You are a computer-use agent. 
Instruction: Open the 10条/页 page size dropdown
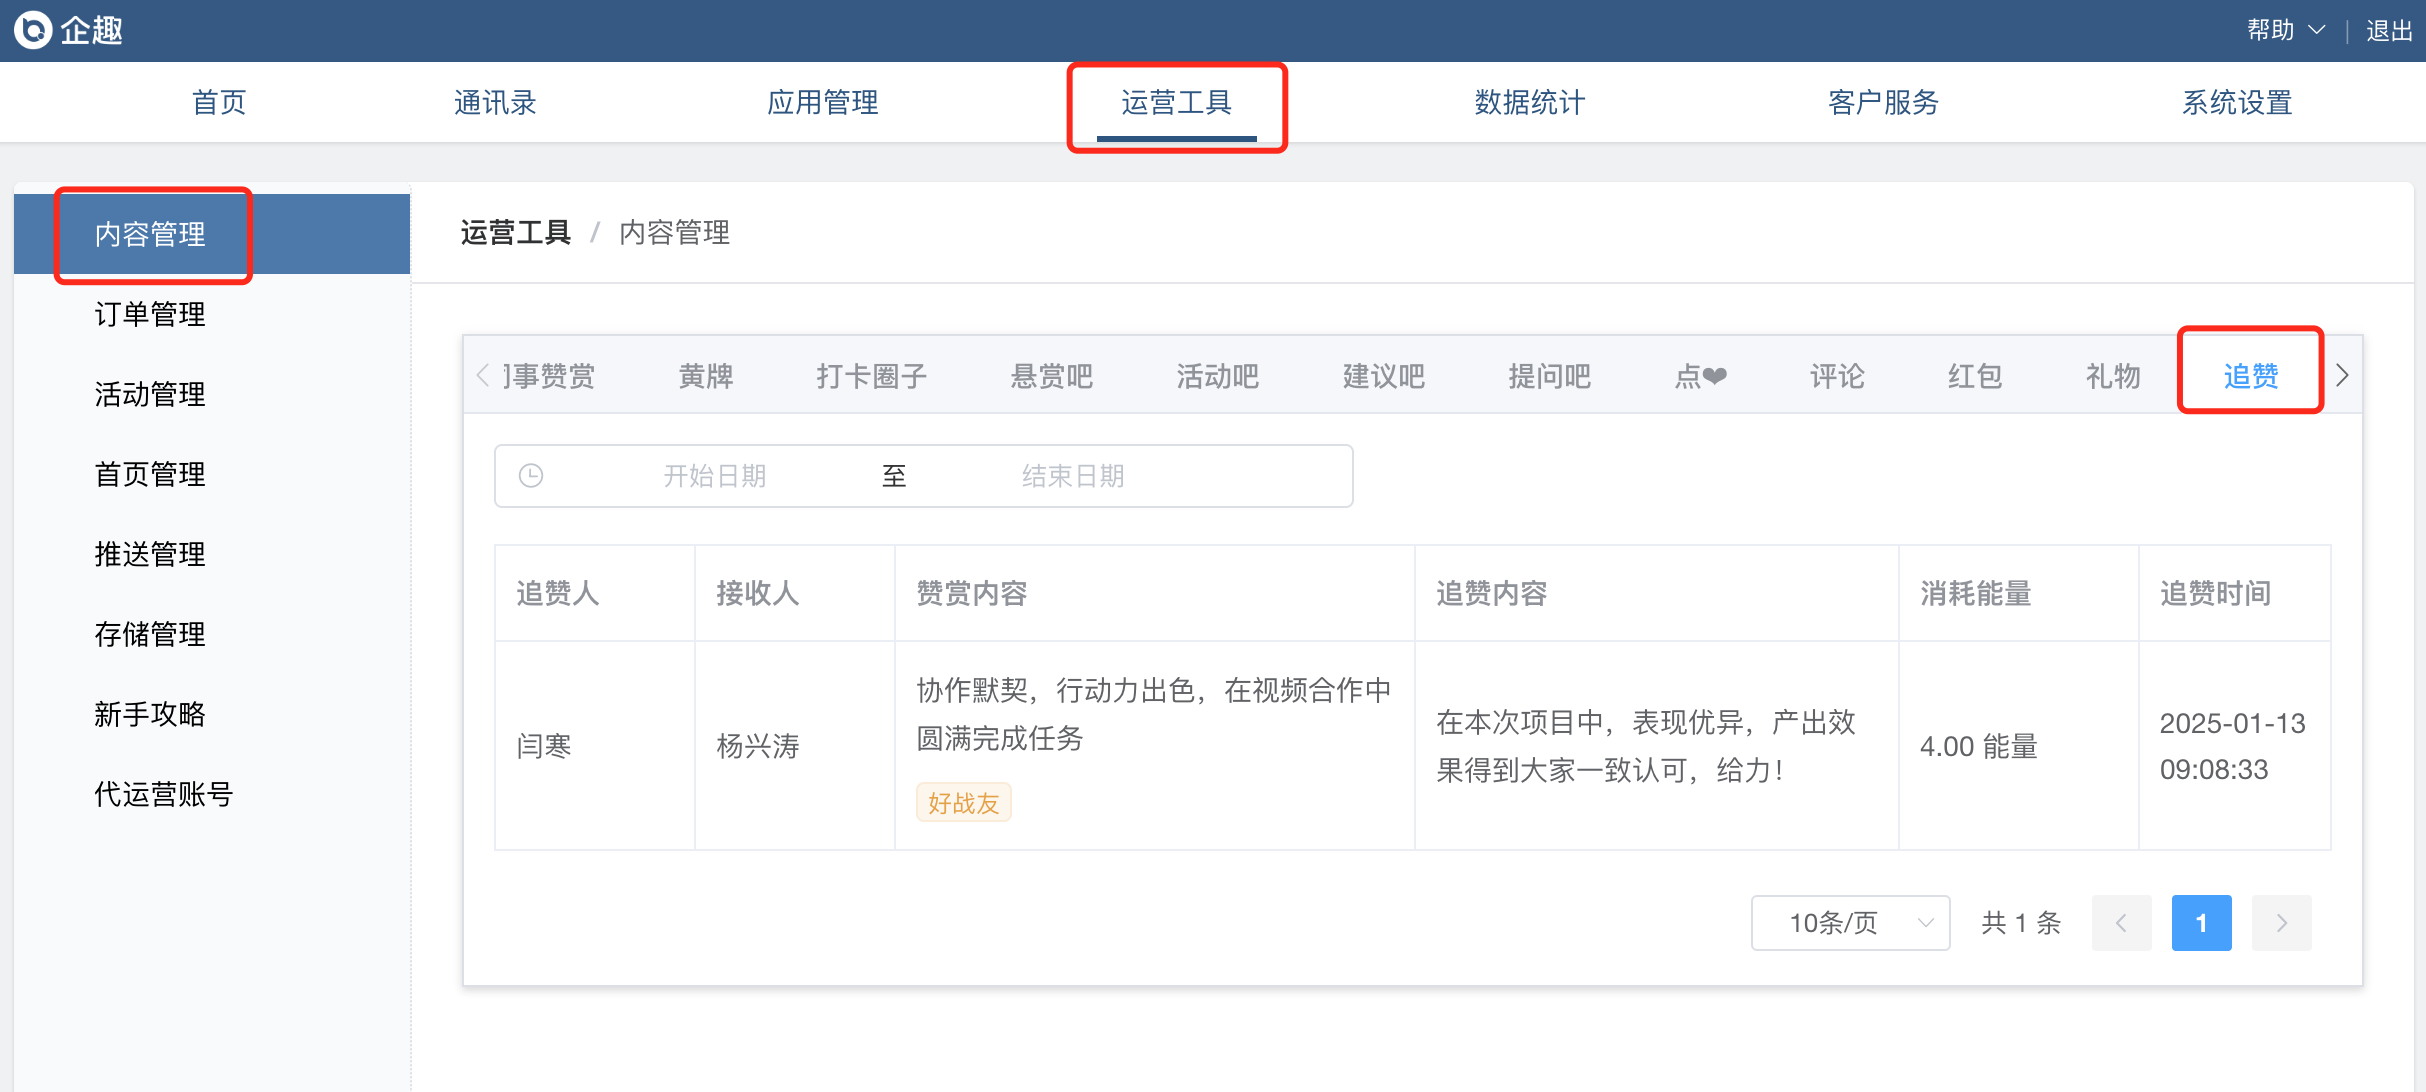pos(1850,923)
